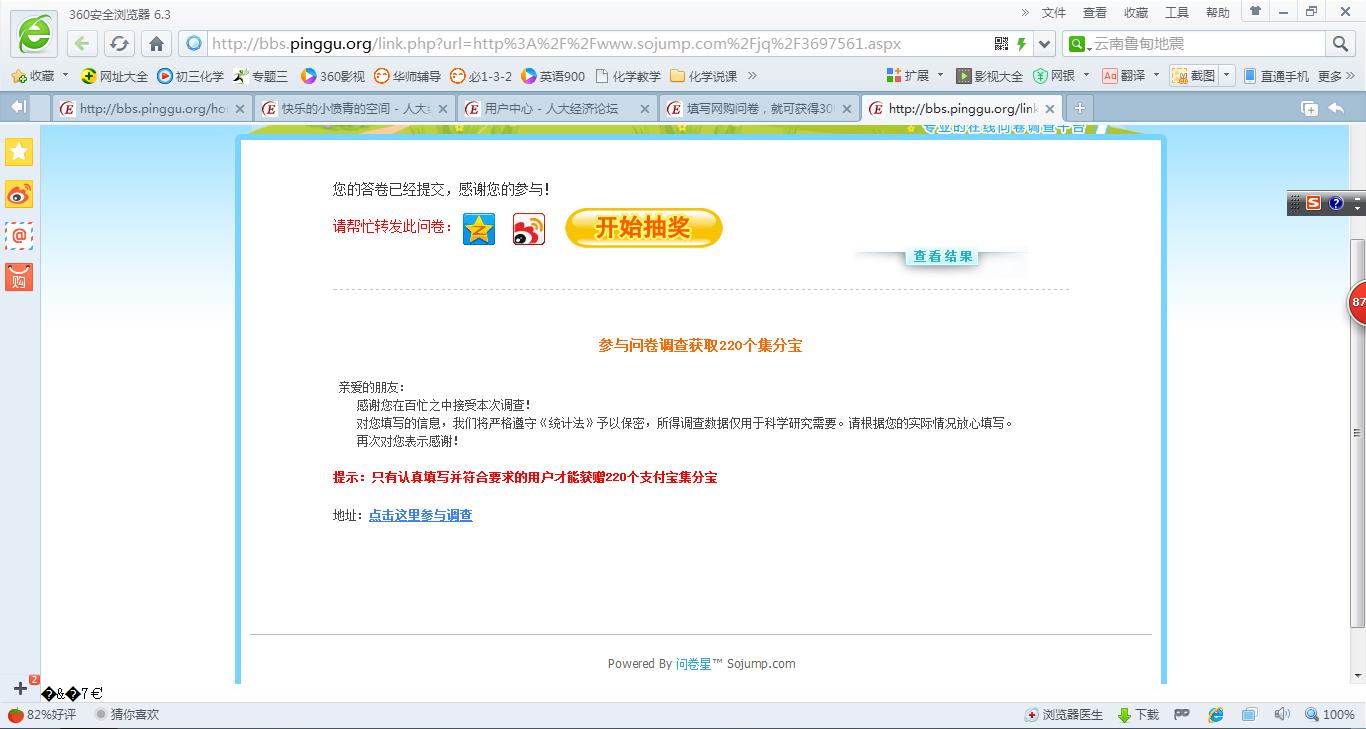Open the 影视大全 toolbar extension
Screen dimensions: 1366x729
[x=989, y=76]
